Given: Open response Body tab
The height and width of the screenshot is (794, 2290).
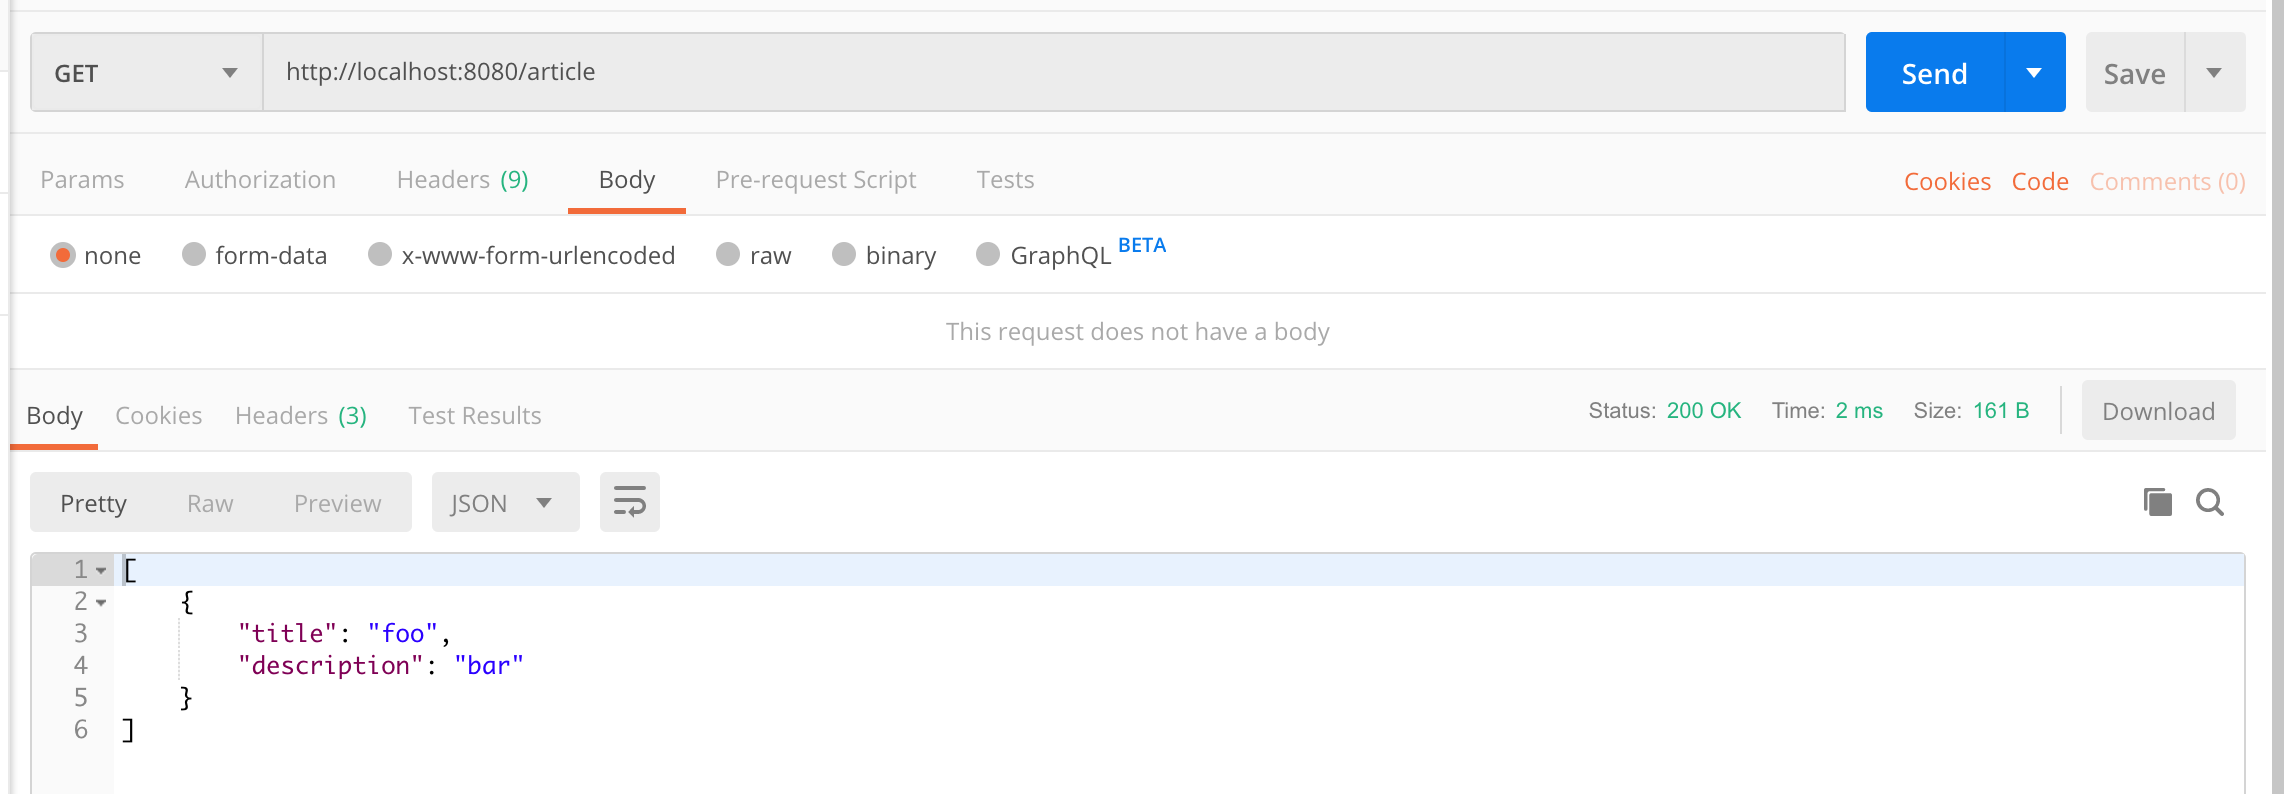Looking at the screenshot, I should pos(54,416).
